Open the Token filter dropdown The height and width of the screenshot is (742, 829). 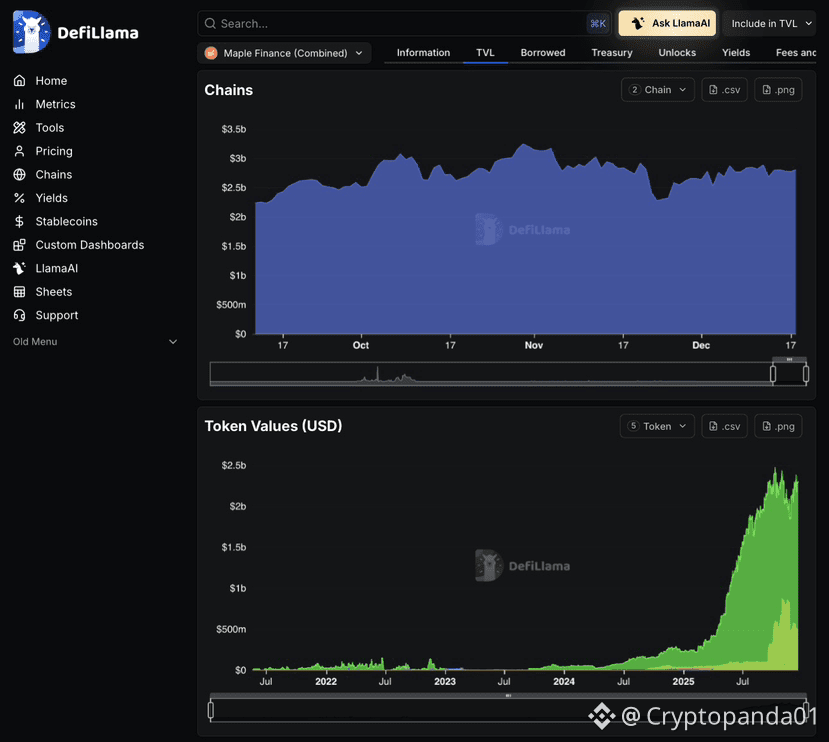657,426
